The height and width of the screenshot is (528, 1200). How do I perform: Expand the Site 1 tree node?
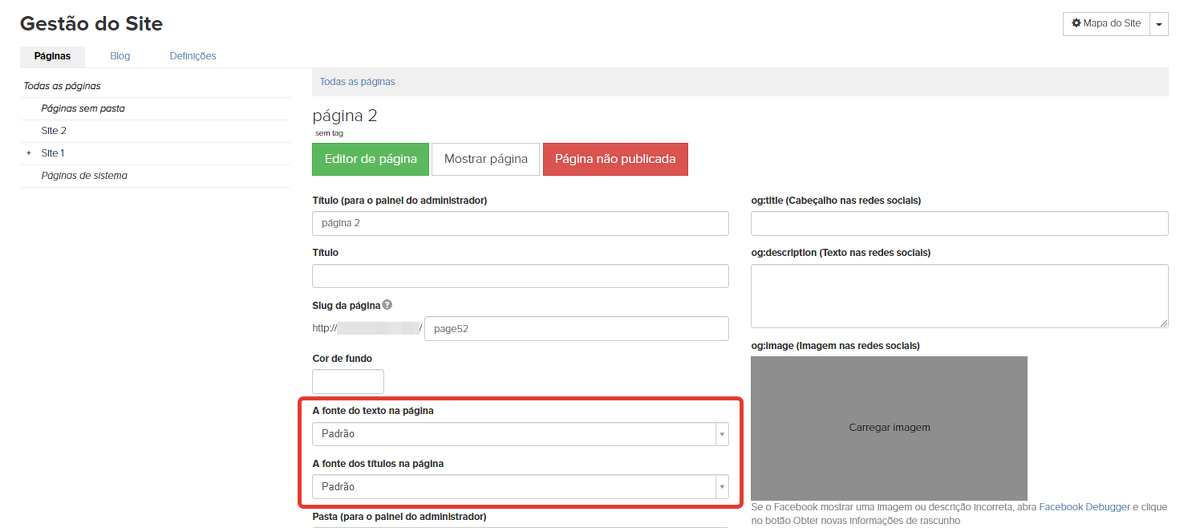pyautogui.click(x=29, y=154)
